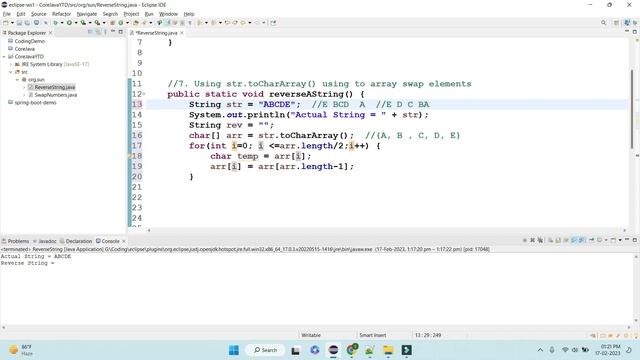Click the Save toolbar icon
The image size is (640, 360).
[x=19, y=23]
